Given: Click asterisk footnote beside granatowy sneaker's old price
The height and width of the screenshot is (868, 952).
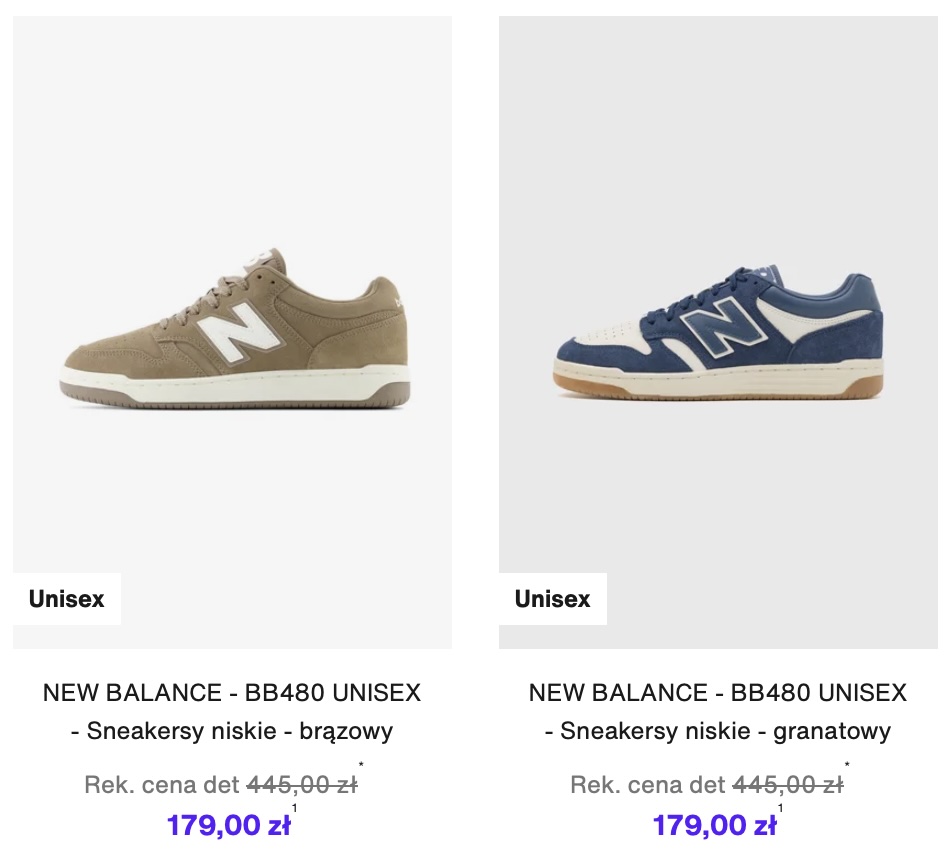Looking at the screenshot, I should (x=847, y=768).
